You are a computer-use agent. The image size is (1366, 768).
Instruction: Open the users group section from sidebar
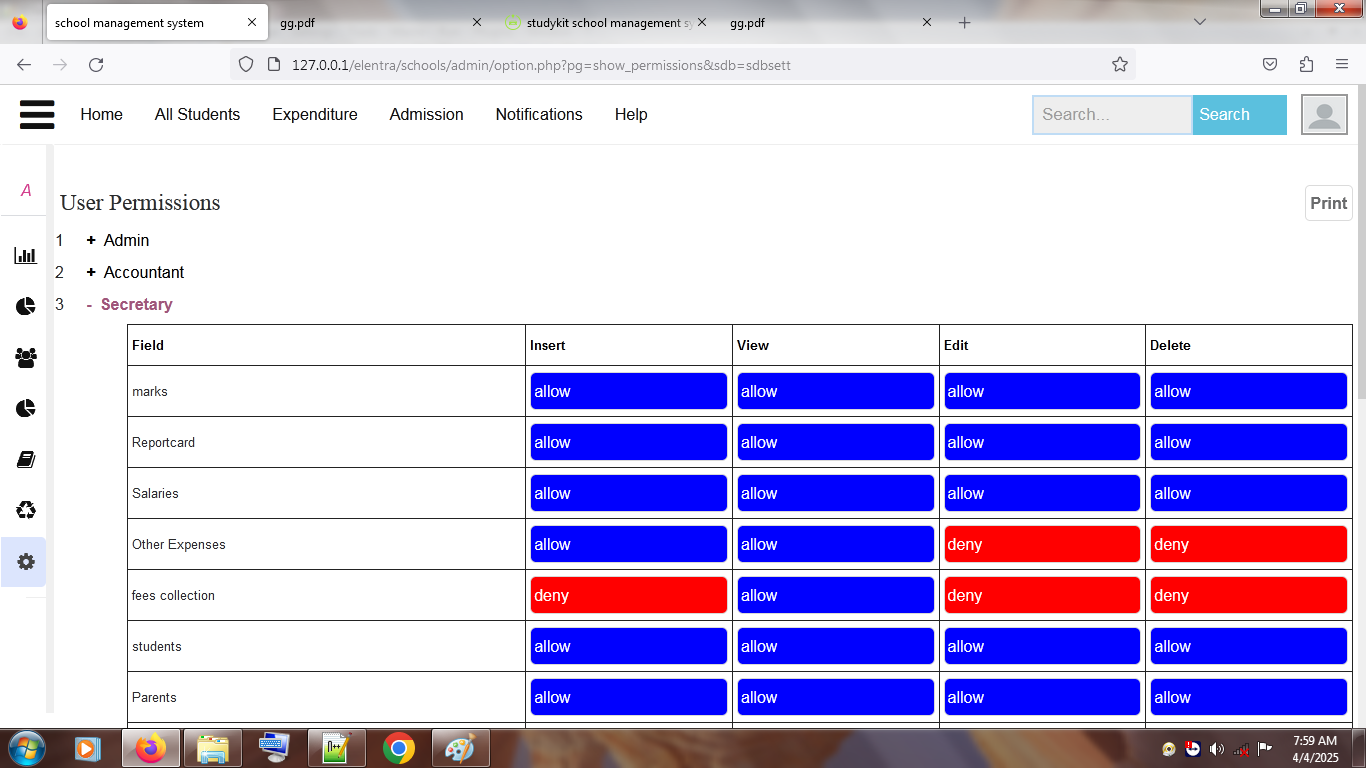[24, 357]
